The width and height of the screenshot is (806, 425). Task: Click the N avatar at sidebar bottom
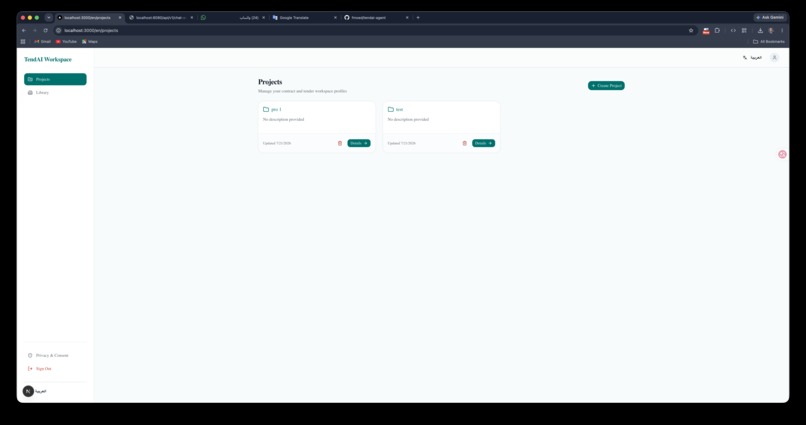click(x=28, y=391)
